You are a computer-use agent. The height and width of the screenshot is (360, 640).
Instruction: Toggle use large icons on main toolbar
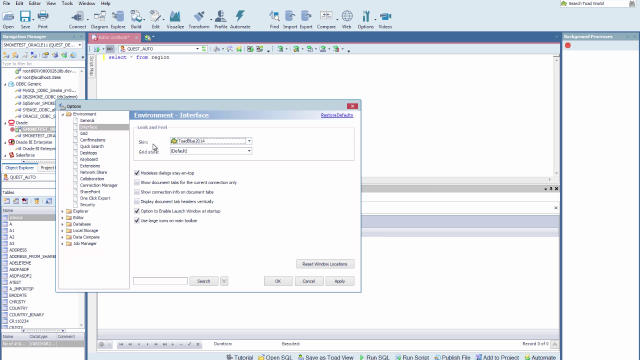pyautogui.click(x=137, y=220)
